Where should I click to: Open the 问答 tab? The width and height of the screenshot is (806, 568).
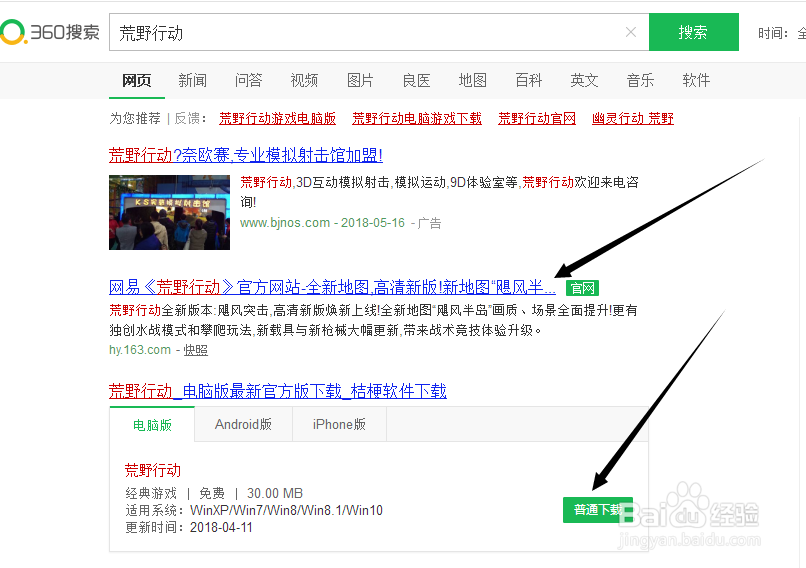[x=249, y=80]
